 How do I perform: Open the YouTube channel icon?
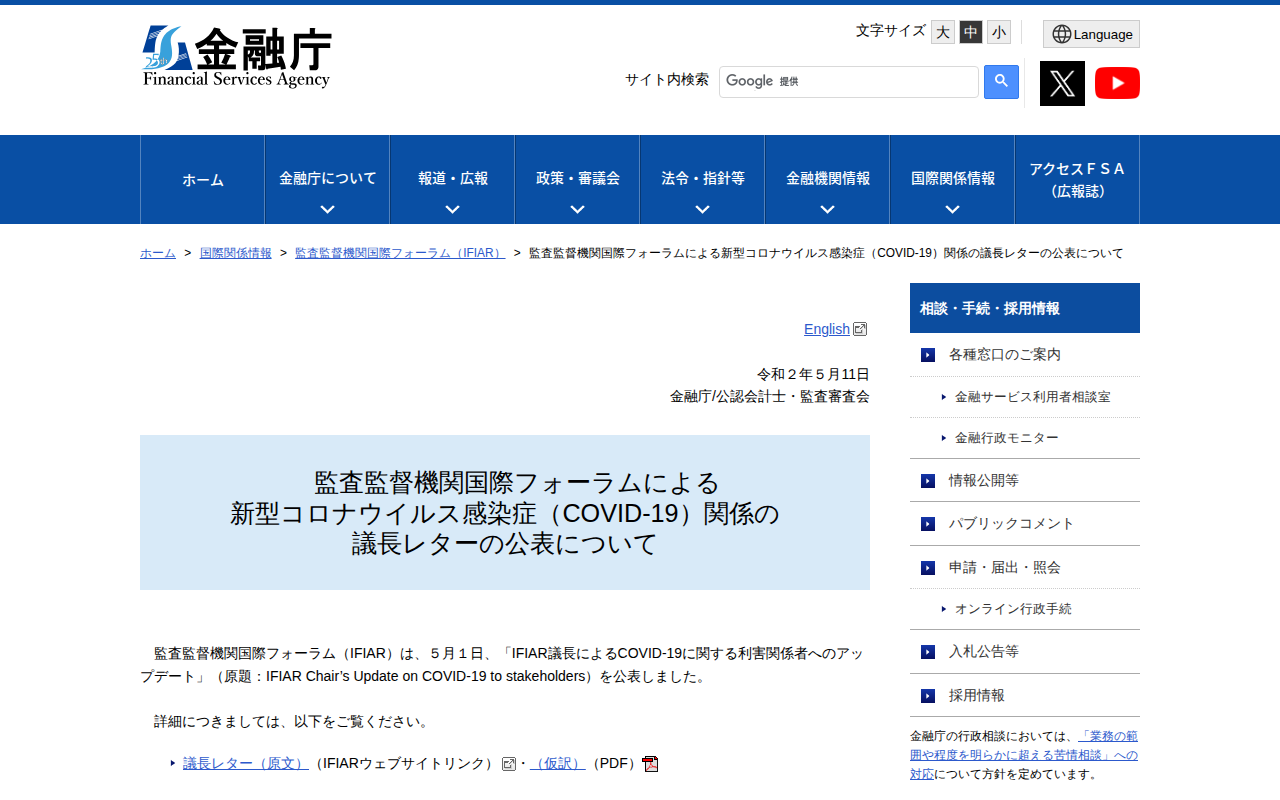coord(1117,83)
